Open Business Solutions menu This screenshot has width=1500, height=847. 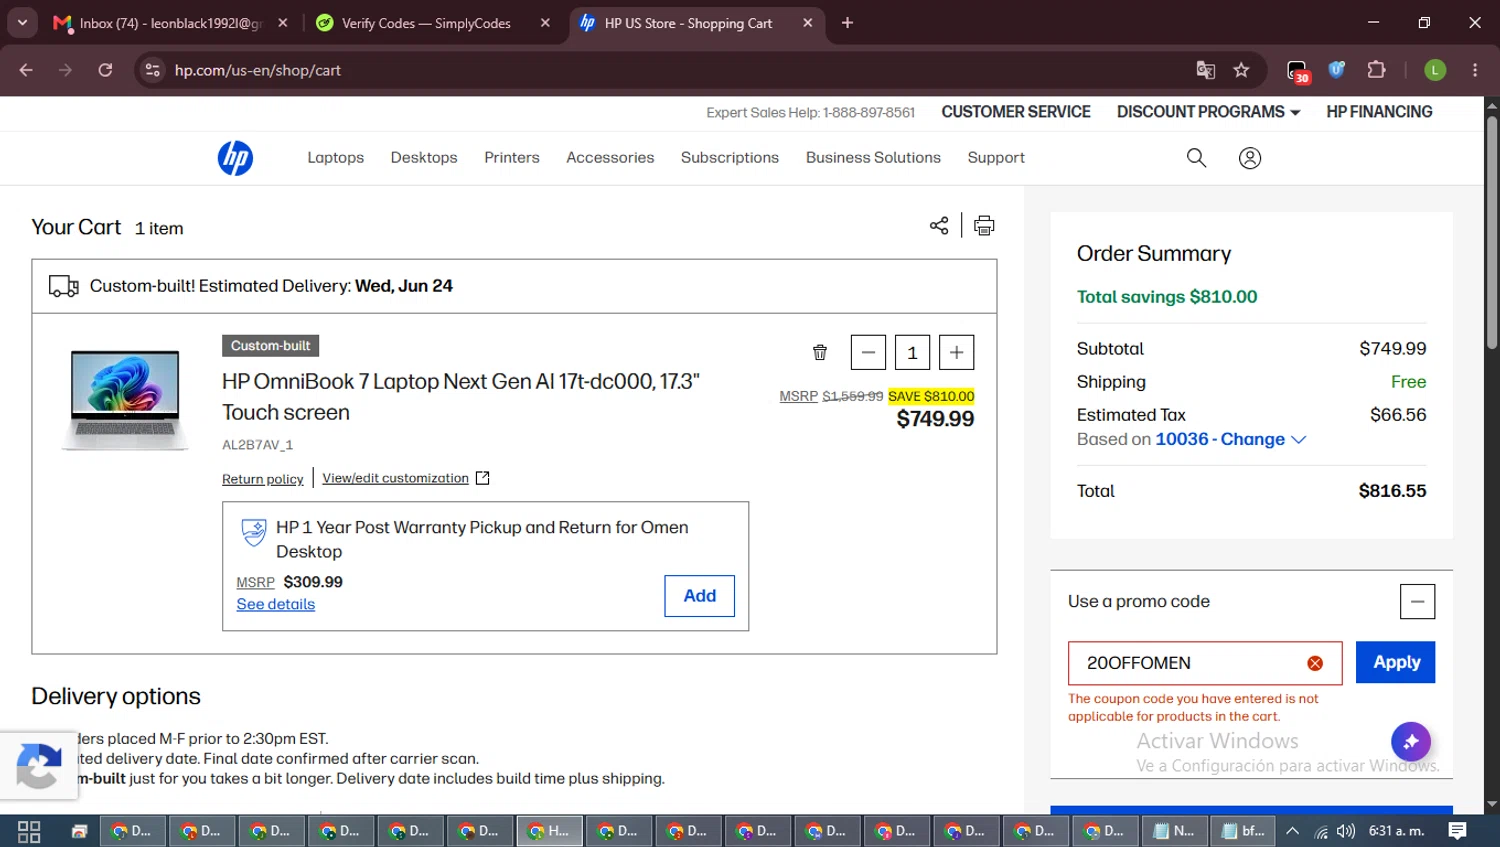tap(873, 158)
